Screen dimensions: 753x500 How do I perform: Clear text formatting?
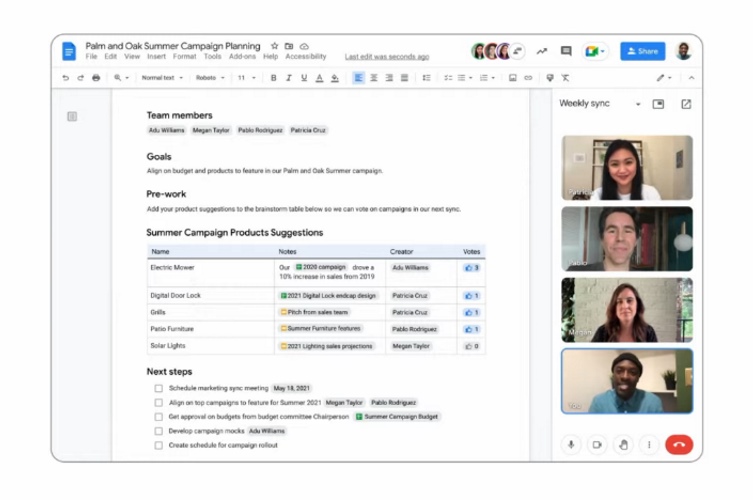565,78
